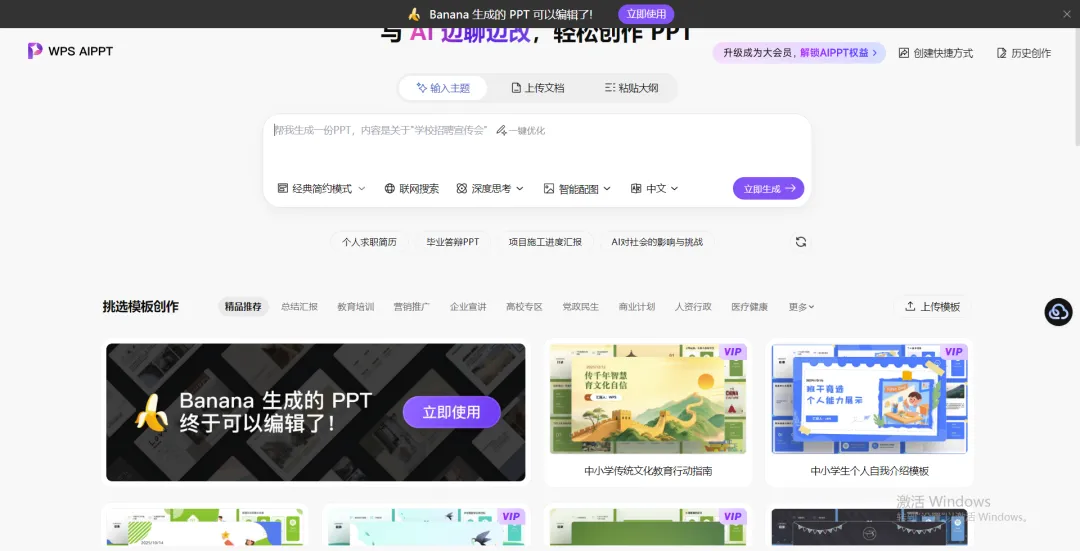Click the 一键优化 text button
The height and width of the screenshot is (551, 1080).
527,130
